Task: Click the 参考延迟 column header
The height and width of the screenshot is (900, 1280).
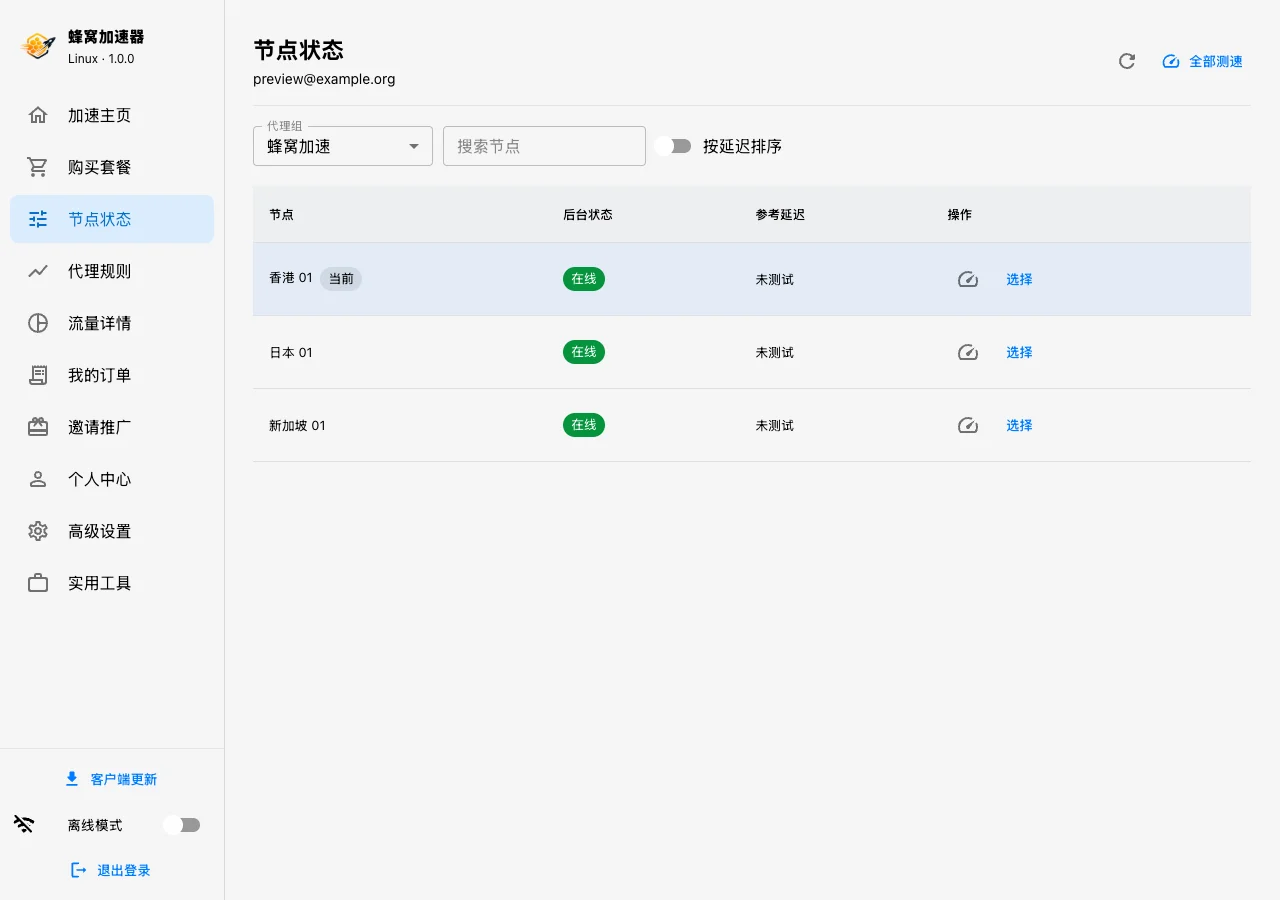Action: click(x=780, y=215)
